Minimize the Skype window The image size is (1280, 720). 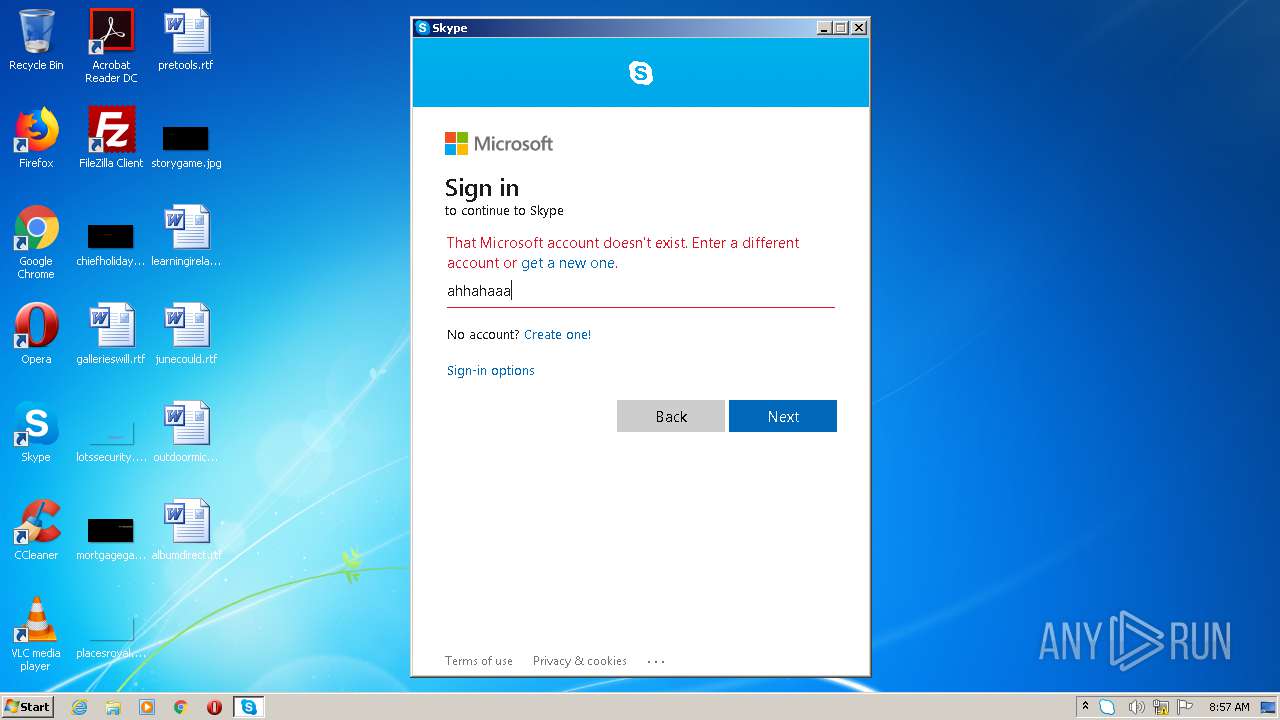click(x=824, y=28)
